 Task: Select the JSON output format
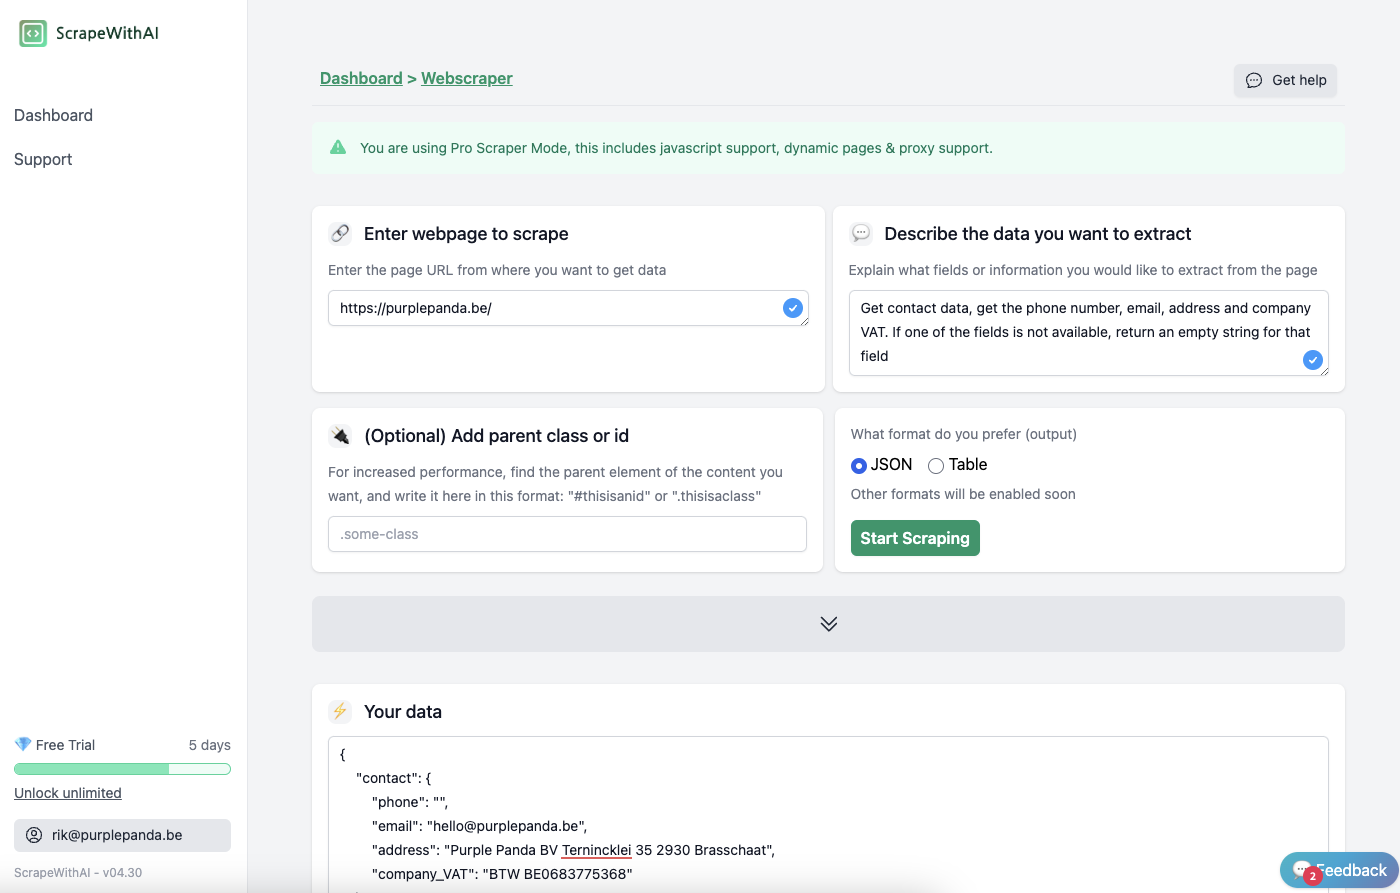[x=858, y=465]
